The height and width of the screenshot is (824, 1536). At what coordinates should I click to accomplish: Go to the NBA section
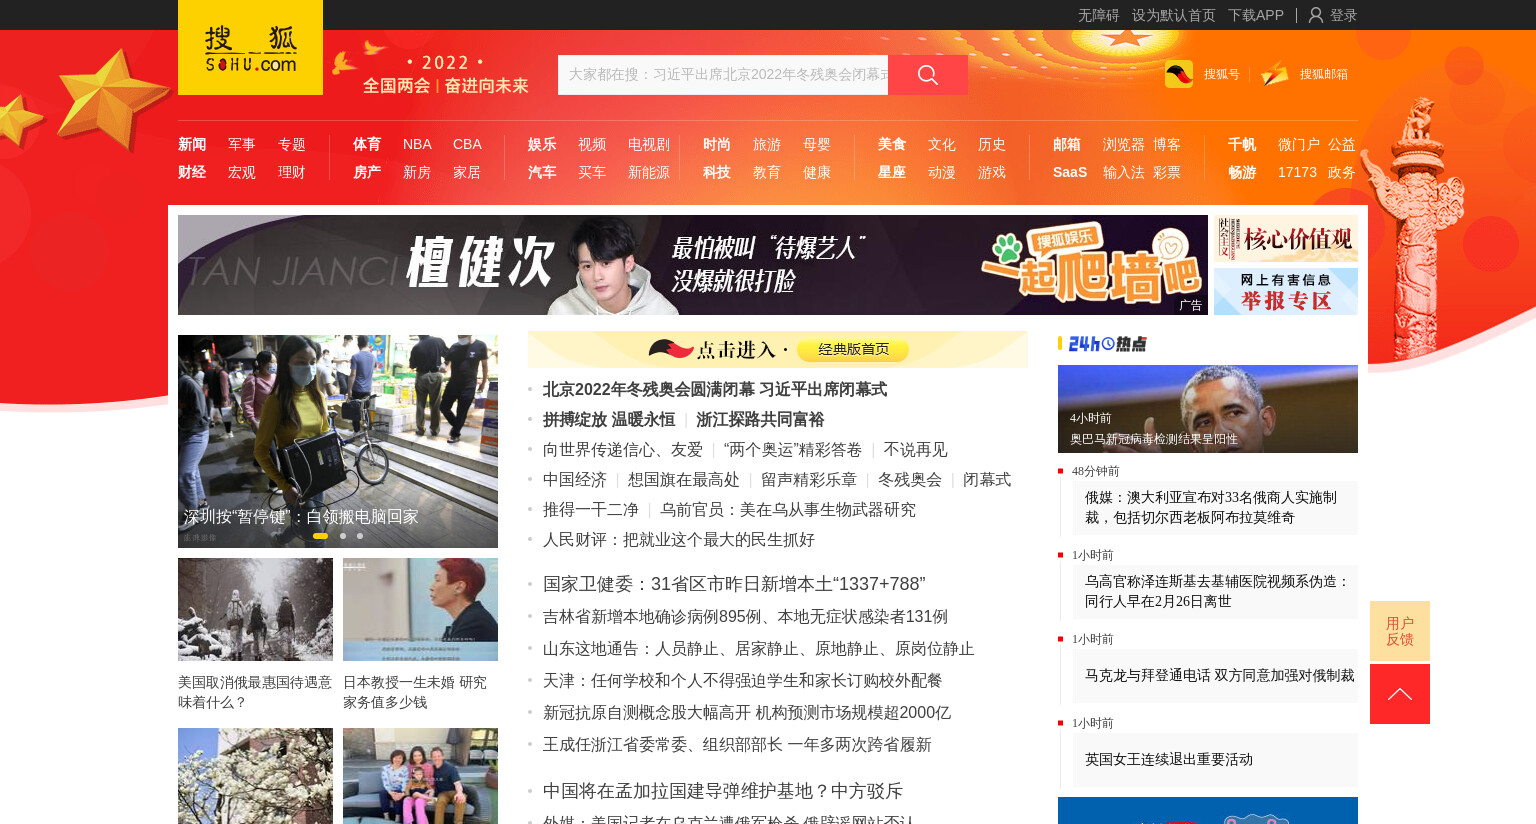pos(417,144)
